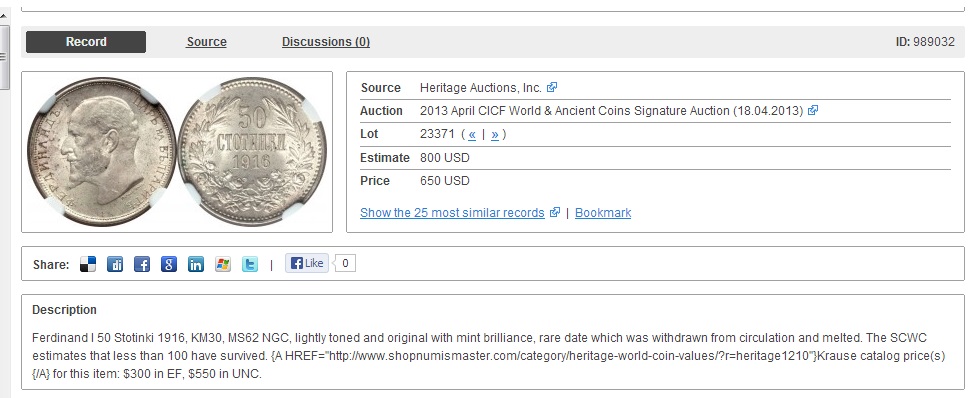The height and width of the screenshot is (398, 974).
Task: View the coin obverse image
Action: 101,152
